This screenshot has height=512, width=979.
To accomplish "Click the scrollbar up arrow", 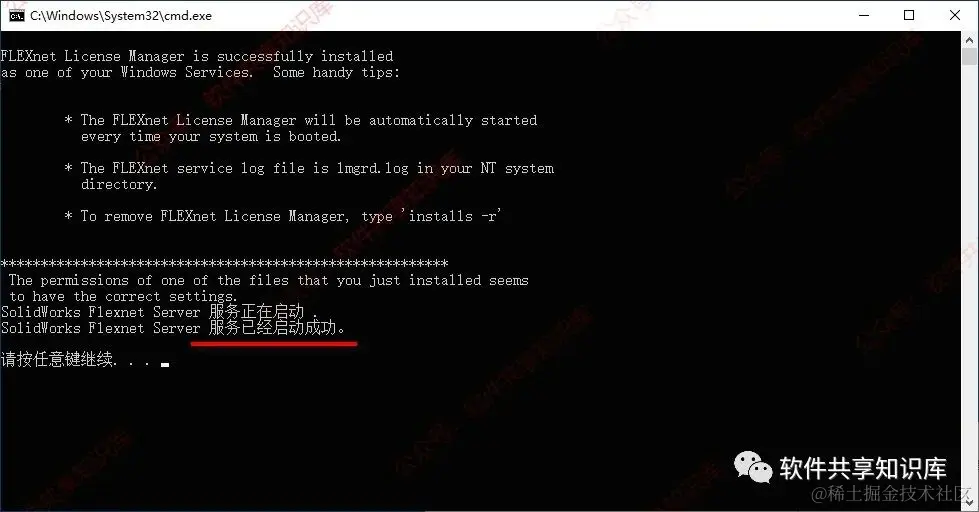I will click(x=970, y=40).
